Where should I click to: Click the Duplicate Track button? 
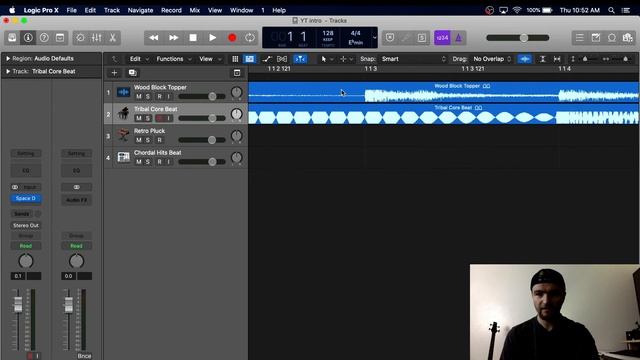click(132, 73)
